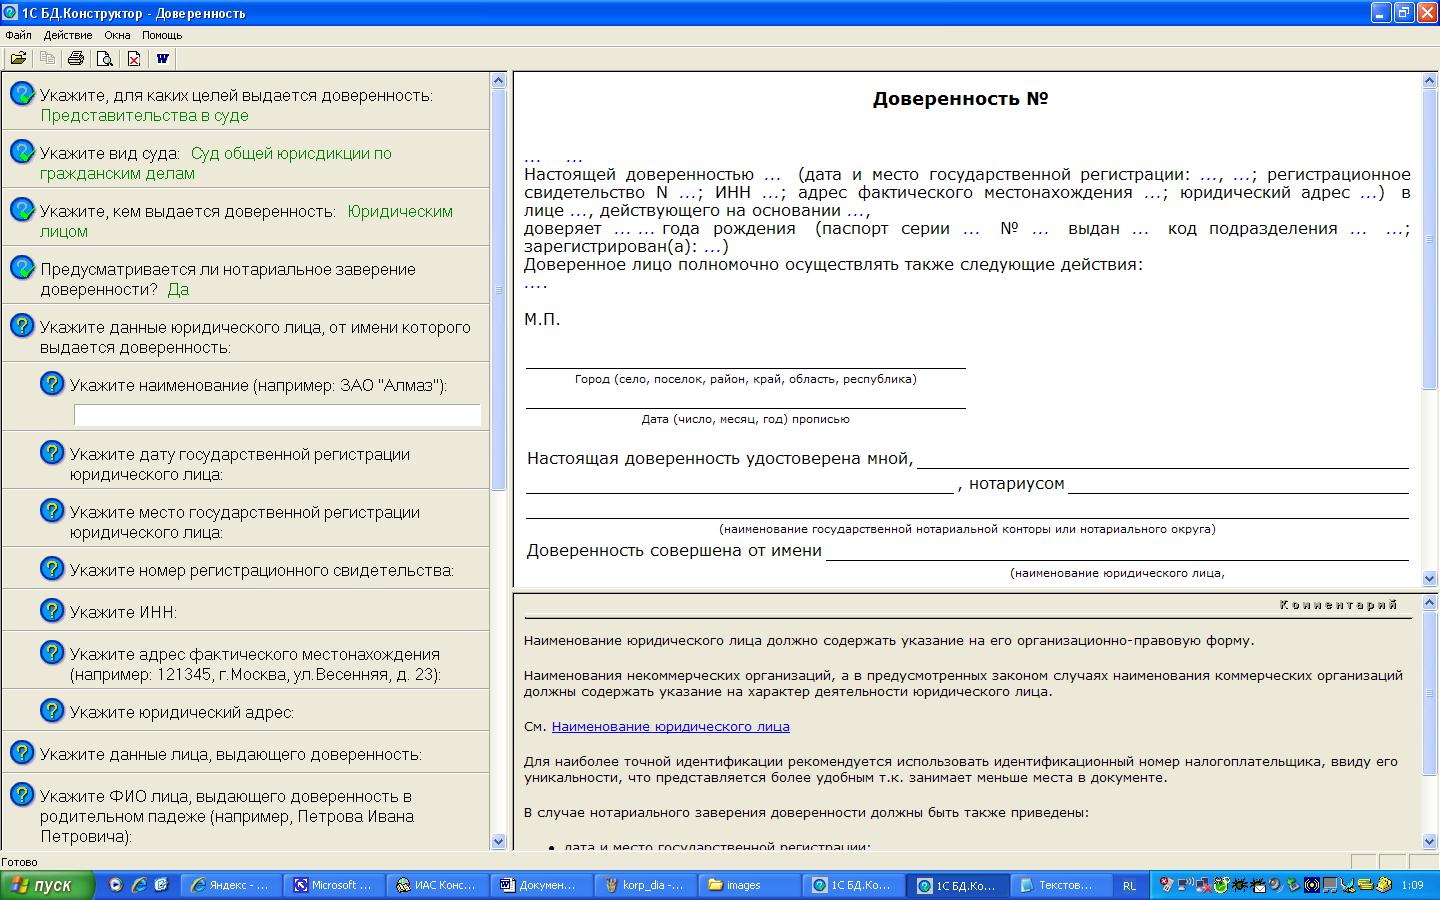Click the document pane's scroll-up arrow
Screen dimensions: 1440x900
[x=1429, y=81]
